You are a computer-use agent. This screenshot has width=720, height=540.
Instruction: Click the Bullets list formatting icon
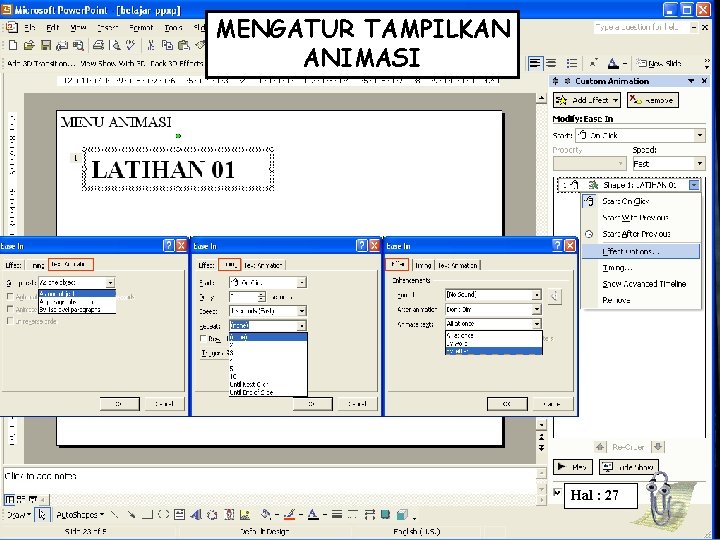coord(572,63)
